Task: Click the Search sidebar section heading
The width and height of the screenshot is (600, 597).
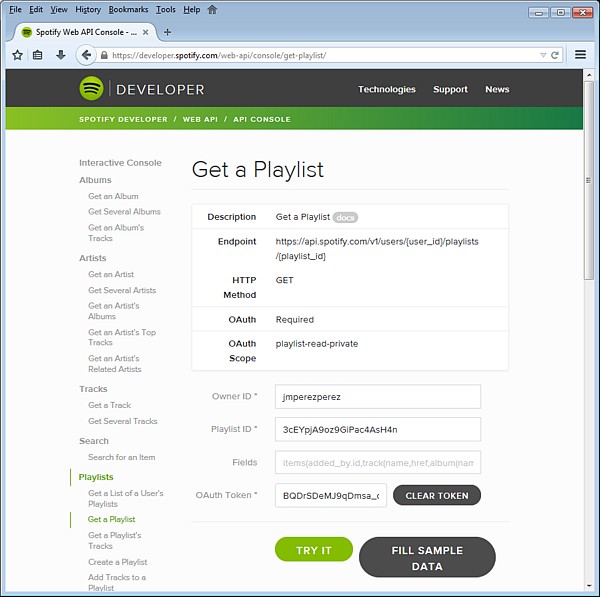Action: tap(94, 441)
